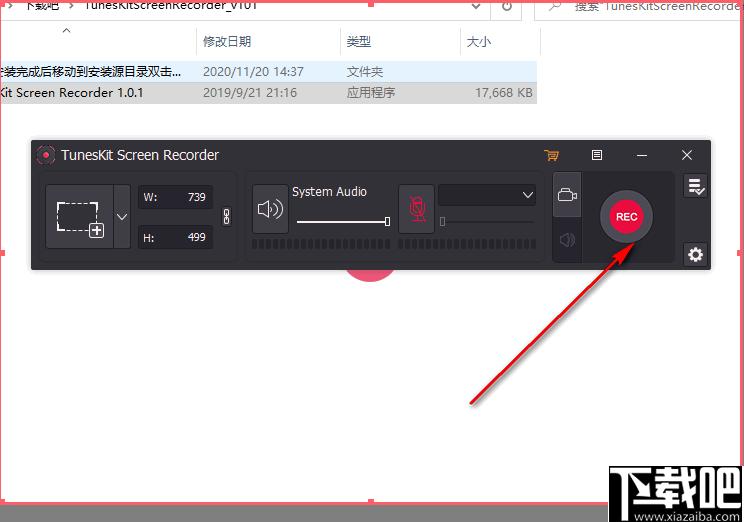Click the Explorer search box
Image resolution: width=744 pixels, height=522 pixels.
tap(640, 7)
